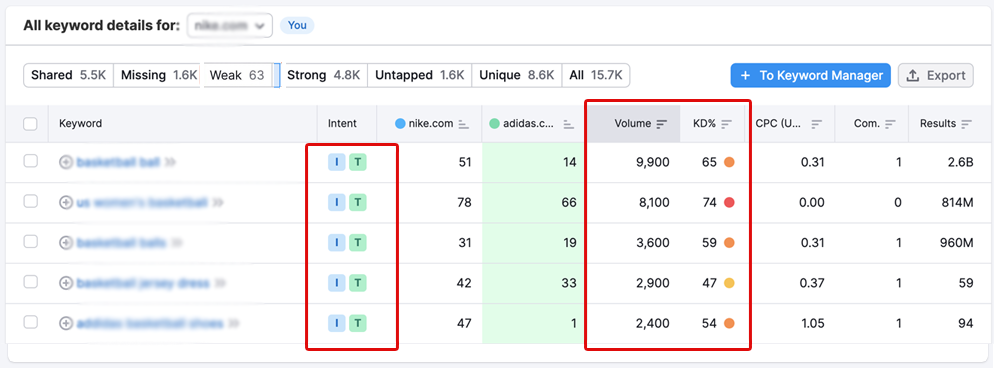Tick the checkbox for the 3,600 volume row

click(30, 242)
